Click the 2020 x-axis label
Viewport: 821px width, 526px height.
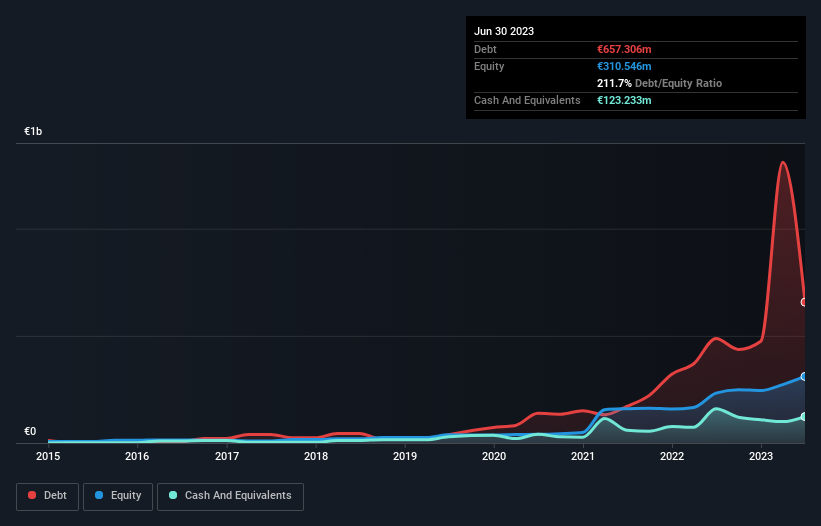pyautogui.click(x=494, y=456)
